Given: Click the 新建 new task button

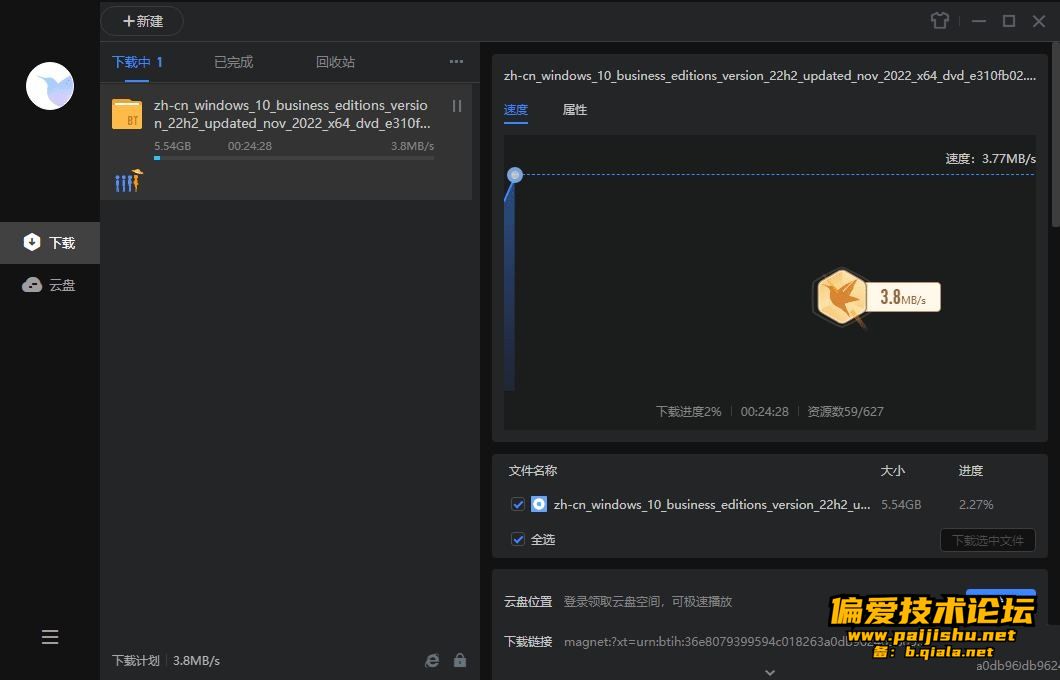Looking at the screenshot, I should 142,21.
